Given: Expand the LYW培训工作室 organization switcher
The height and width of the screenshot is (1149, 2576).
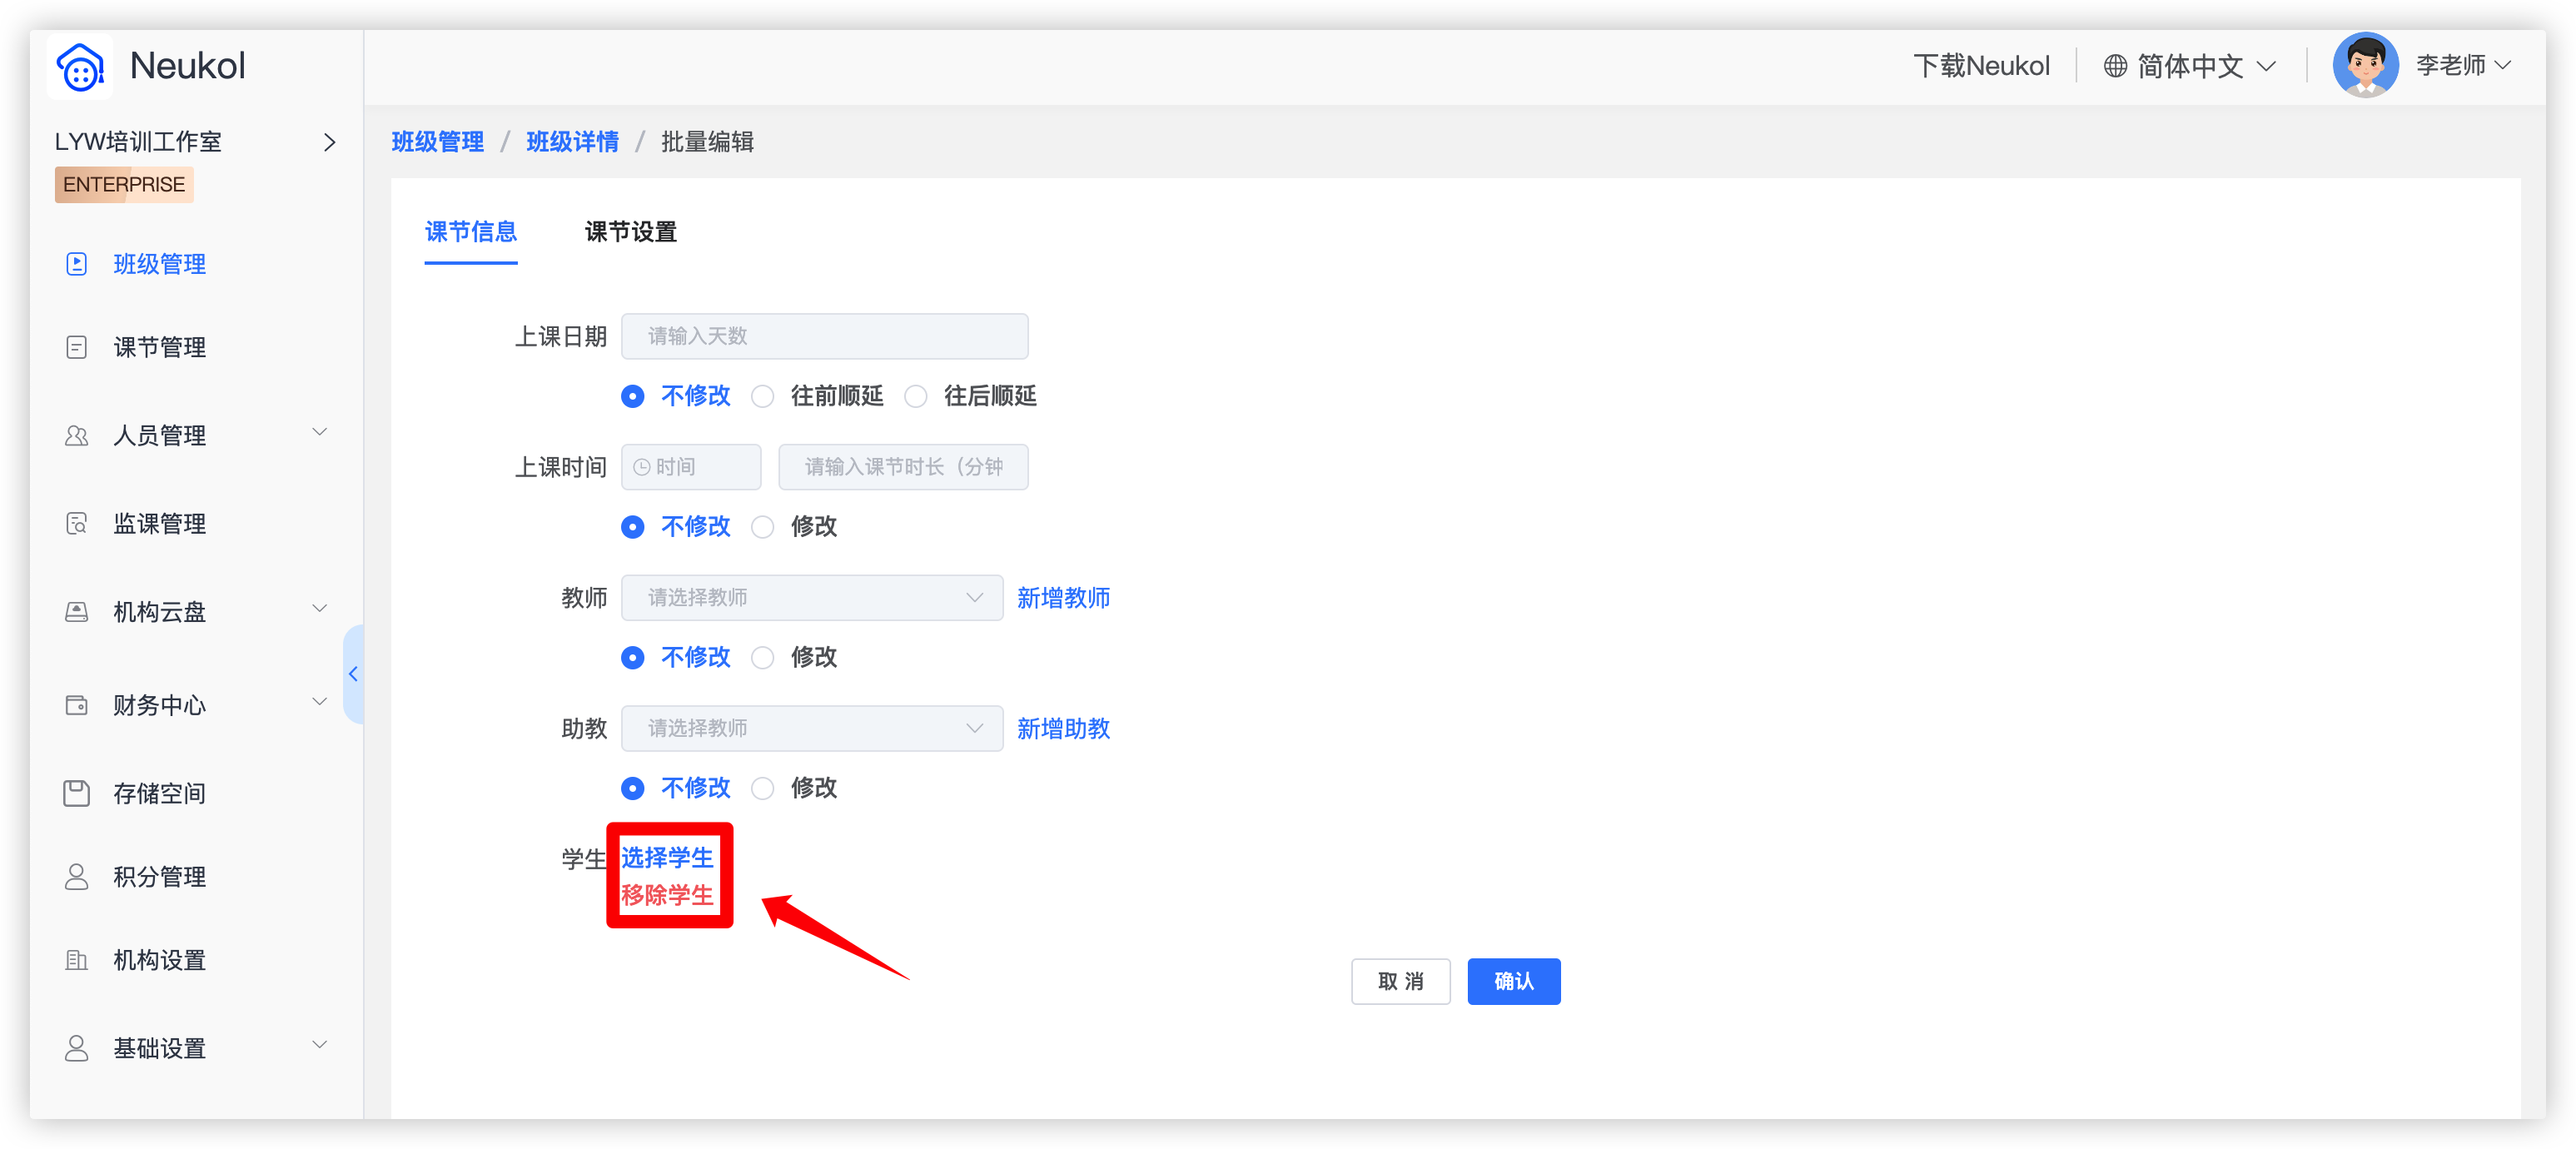Looking at the screenshot, I should pos(330,143).
